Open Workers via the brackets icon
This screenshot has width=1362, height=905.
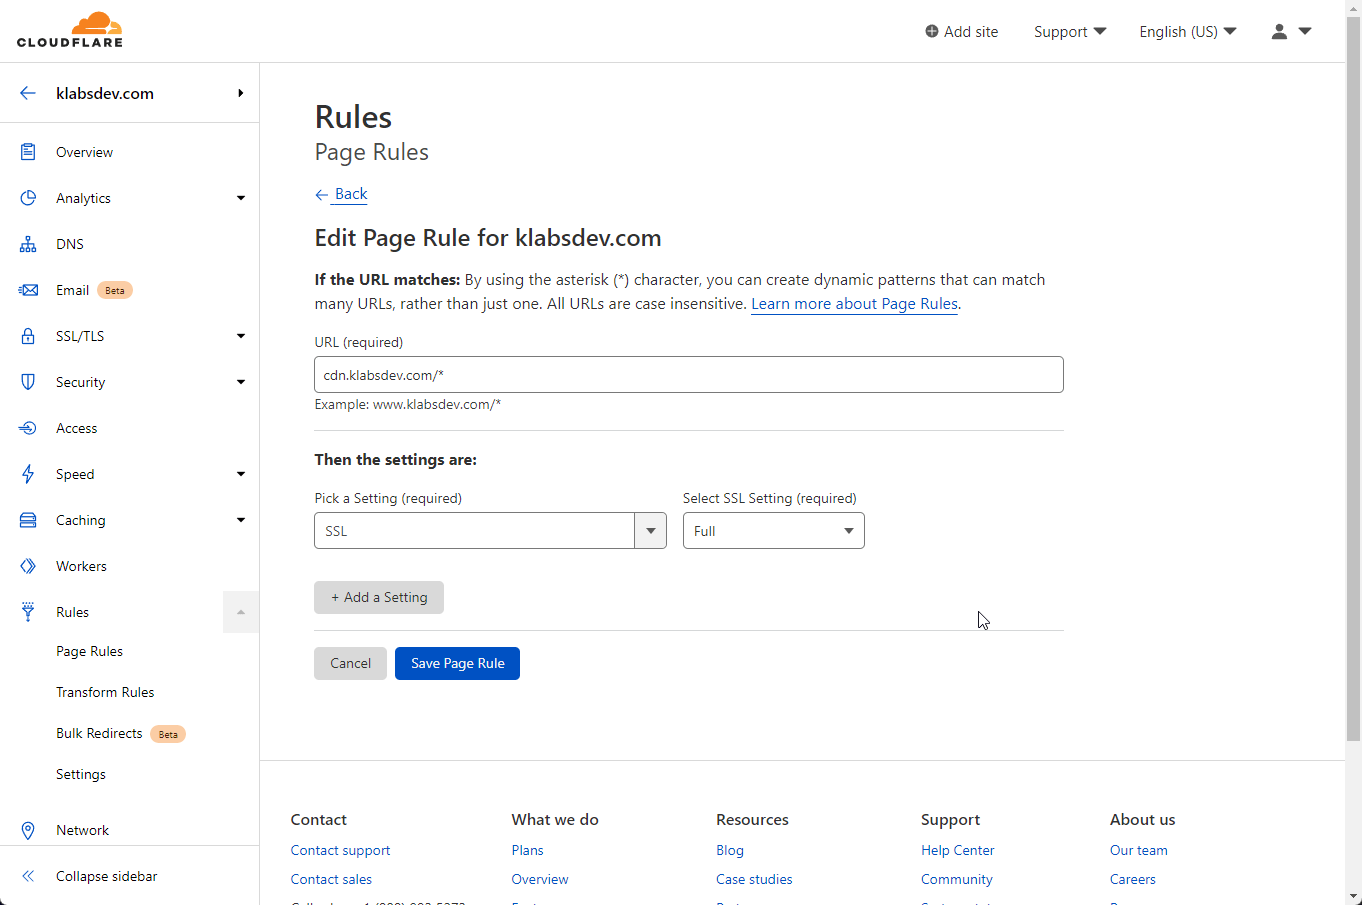(x=28, y=565)
